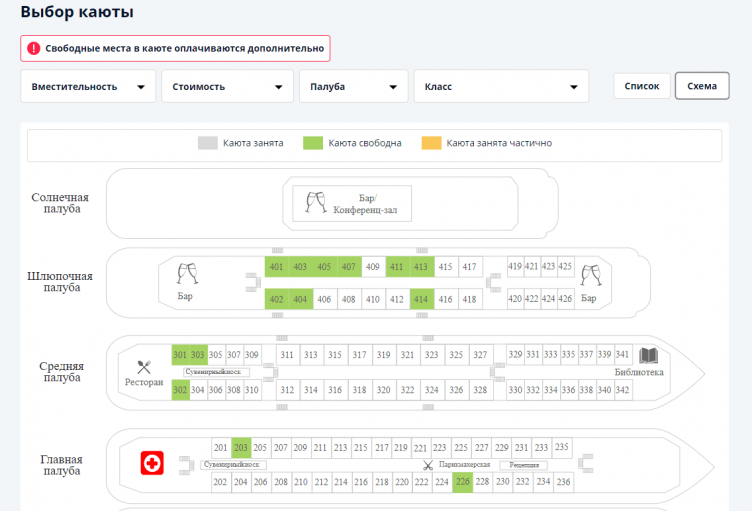Screen dimensions: 752x511
Task: Open the Палуба dropdown
Action: 353,87
